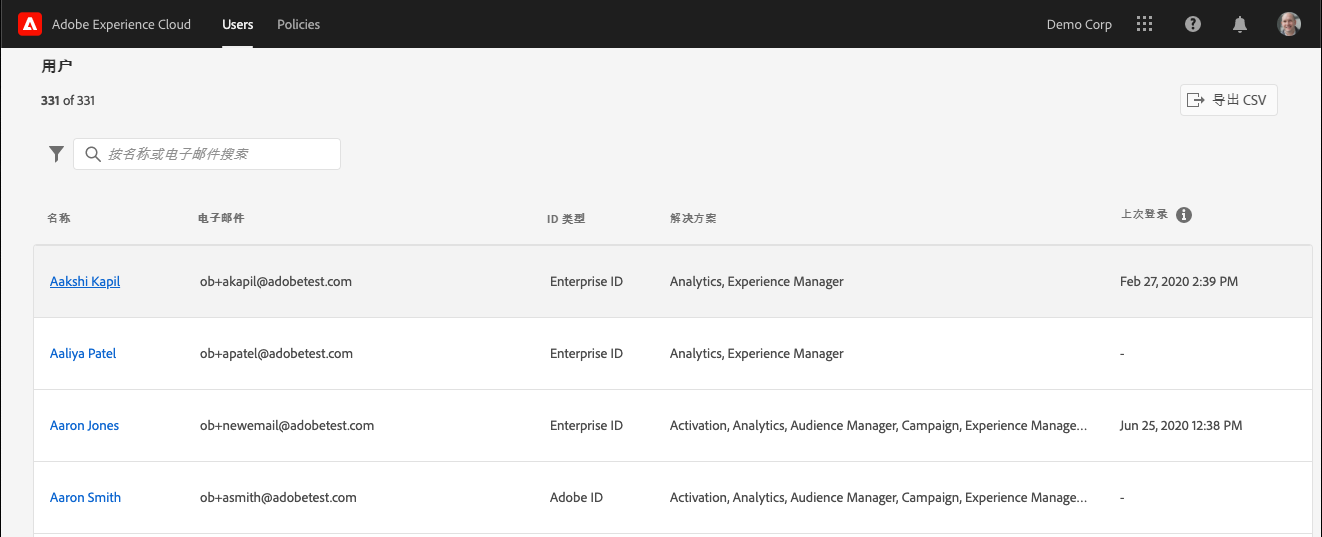Click the Adobe Experience Cloud title
The width and height of the screenshot is (1322, 537).
click(121, 24)
